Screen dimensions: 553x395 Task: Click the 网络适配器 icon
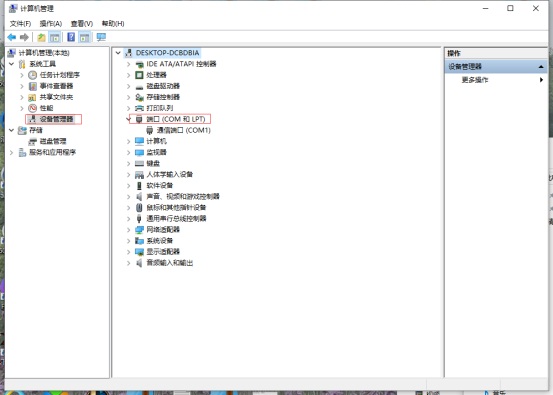click(139, 230)
